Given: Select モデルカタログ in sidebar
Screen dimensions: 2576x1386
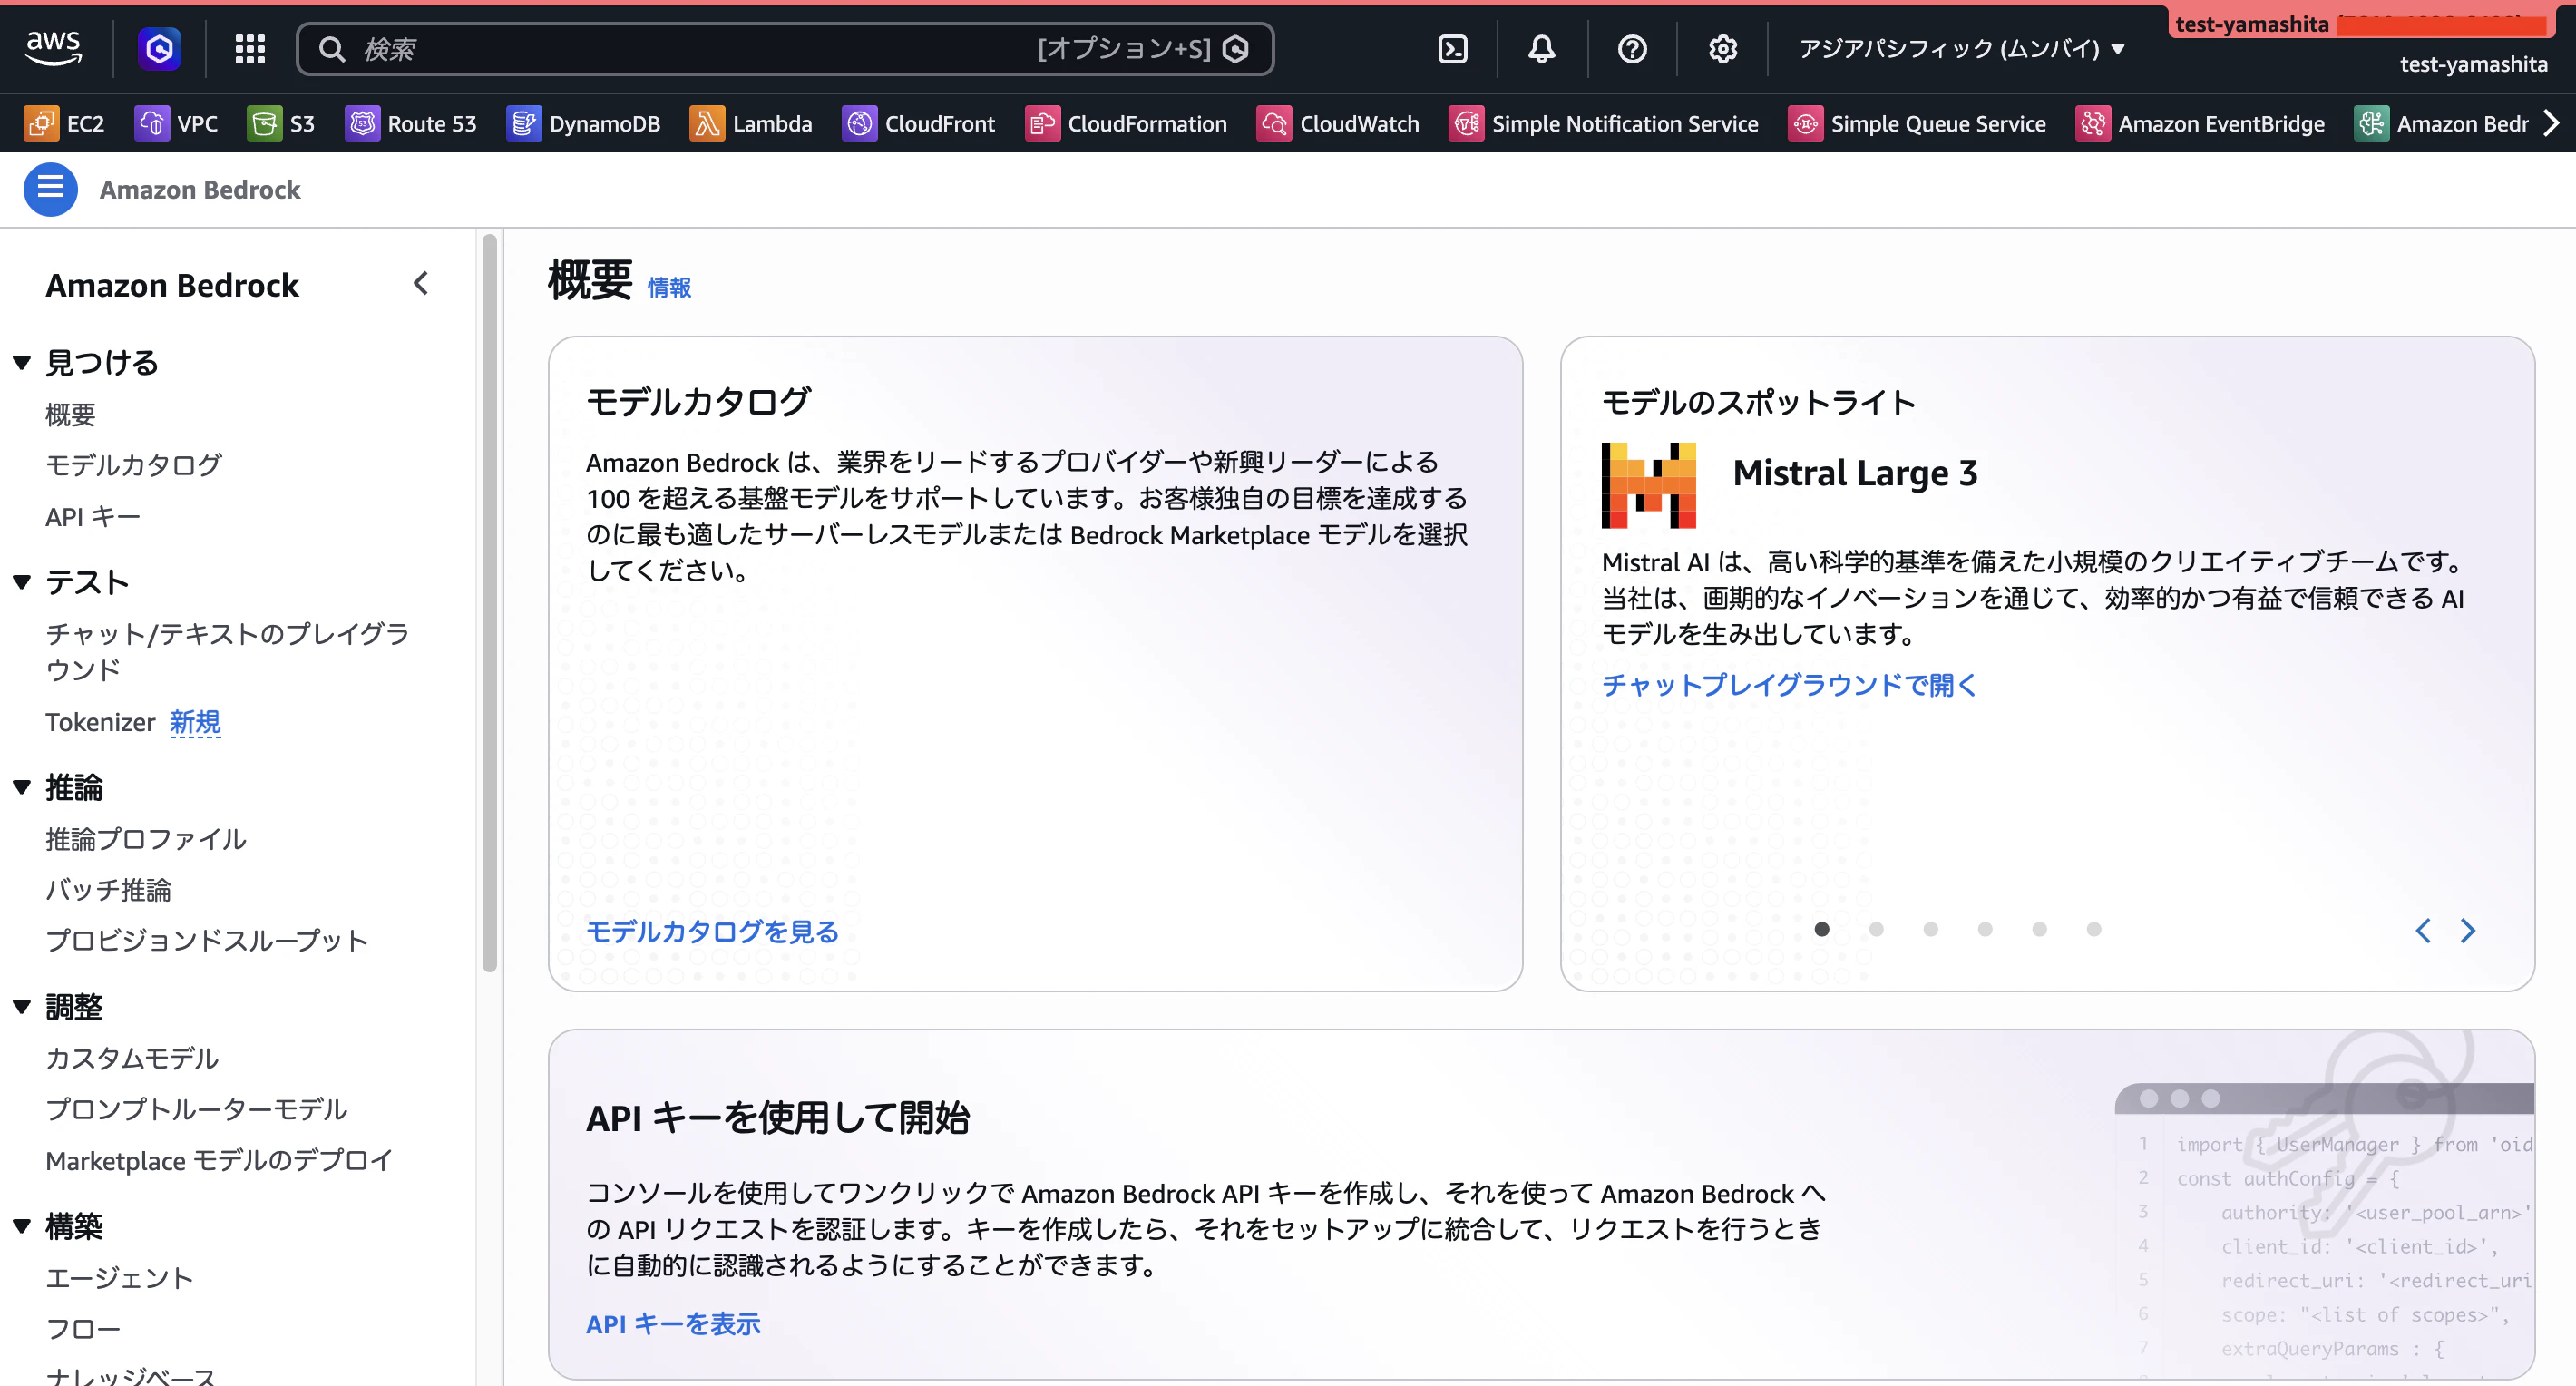Looking at the screenshot, I should tap(133, 465).
